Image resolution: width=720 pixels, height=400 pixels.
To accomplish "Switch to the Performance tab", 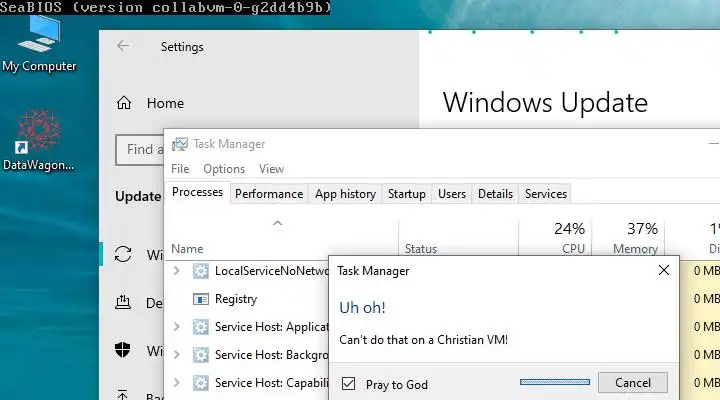I will [268, 194].
